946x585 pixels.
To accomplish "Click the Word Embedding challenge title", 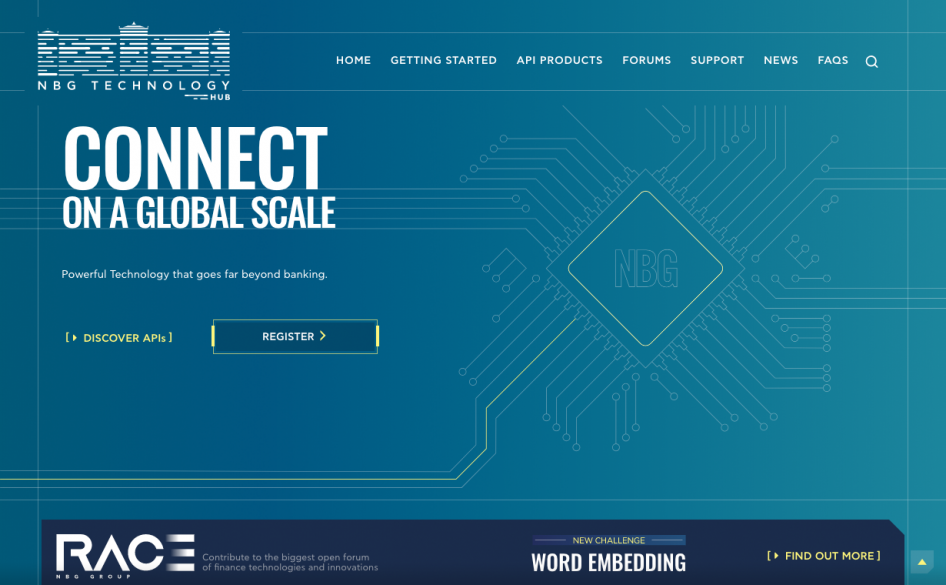I will 609,563.
